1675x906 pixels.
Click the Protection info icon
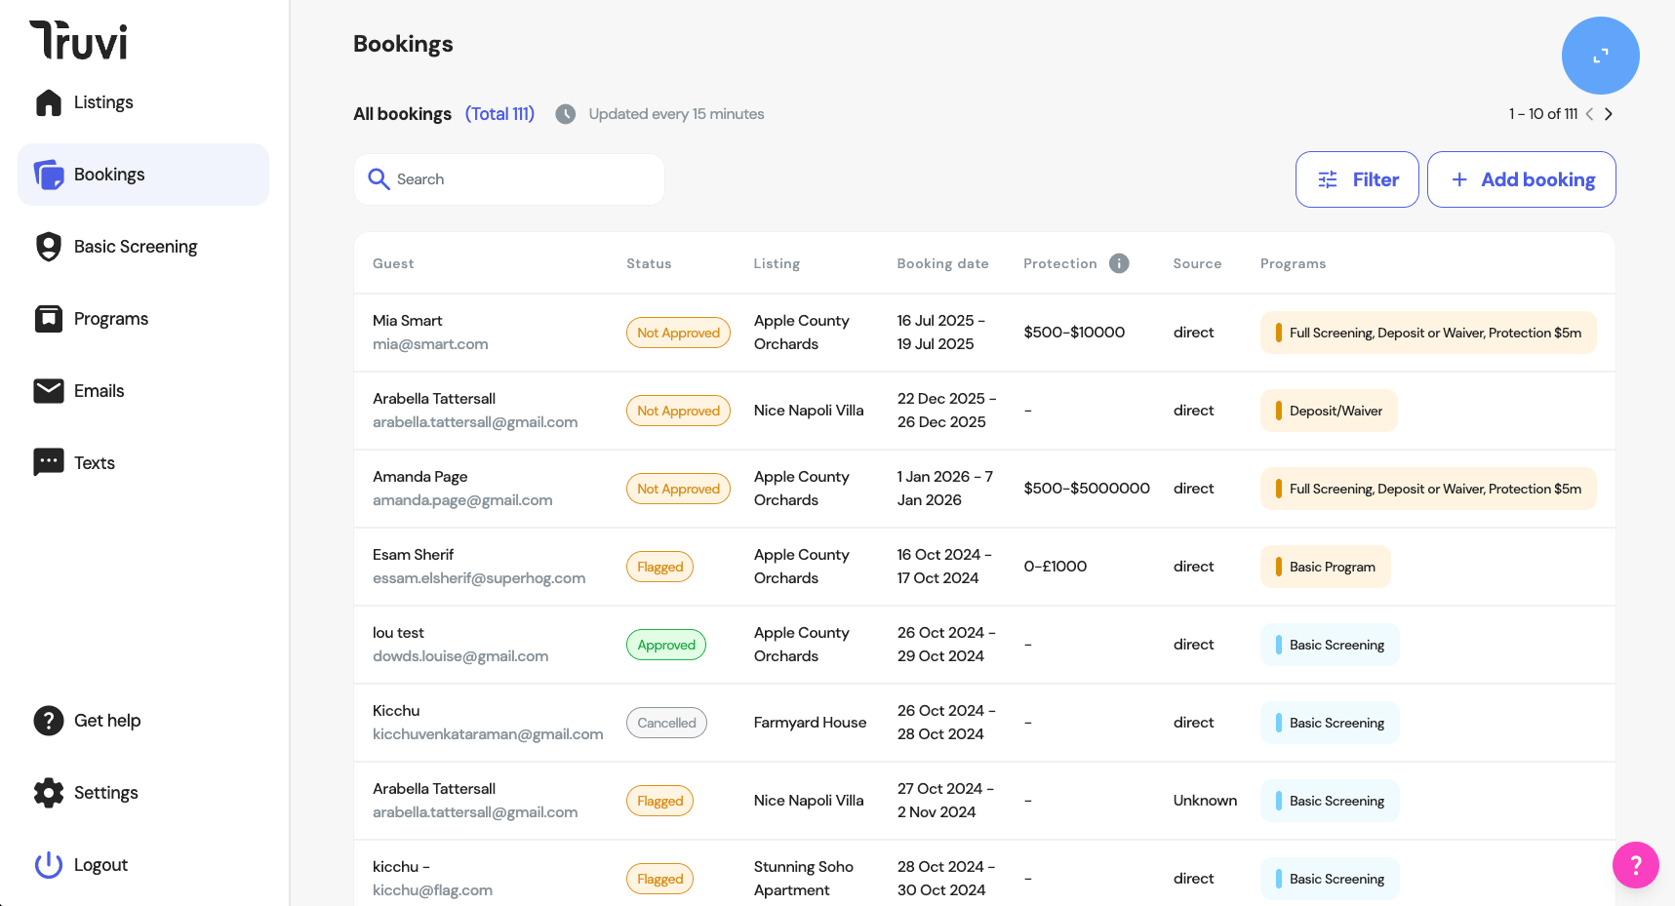(x=1119, y=263)
